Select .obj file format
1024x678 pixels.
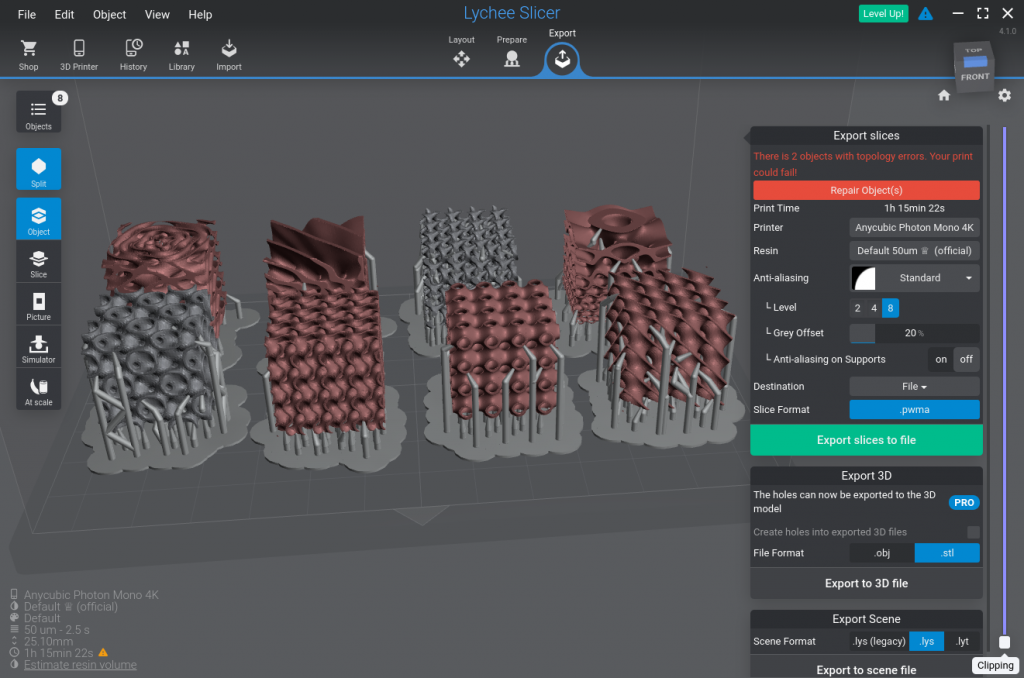[882, 553]
